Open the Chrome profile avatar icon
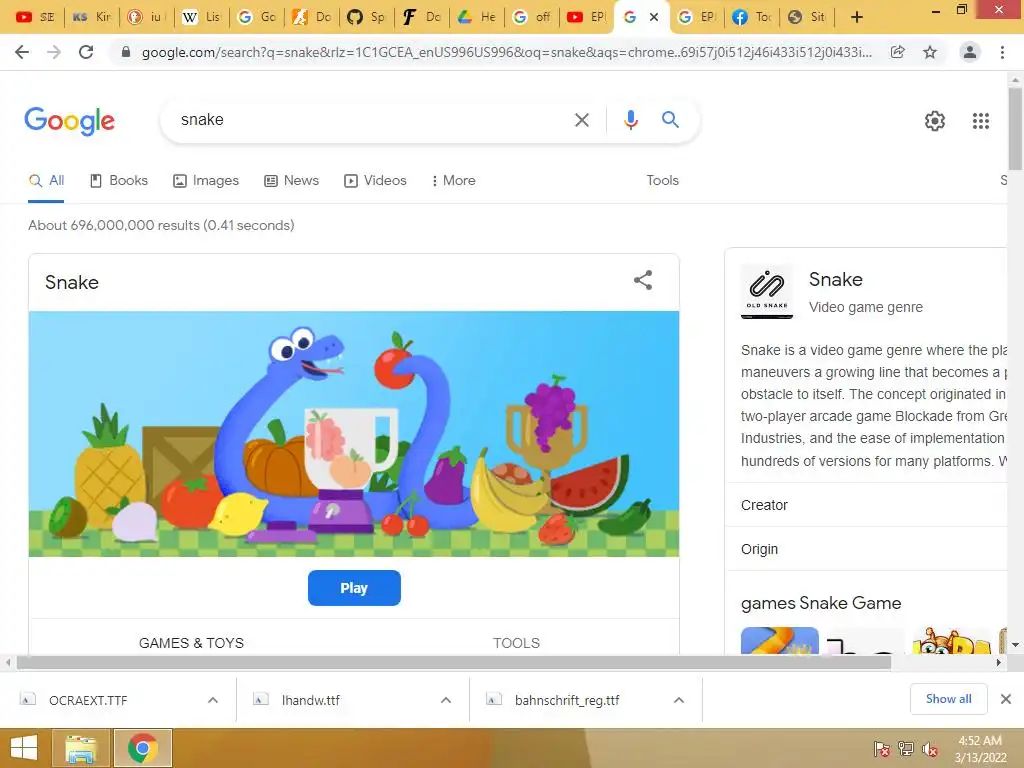Image resolution: width=1024 pixels, height=768 pixels. tap(970, 52)
